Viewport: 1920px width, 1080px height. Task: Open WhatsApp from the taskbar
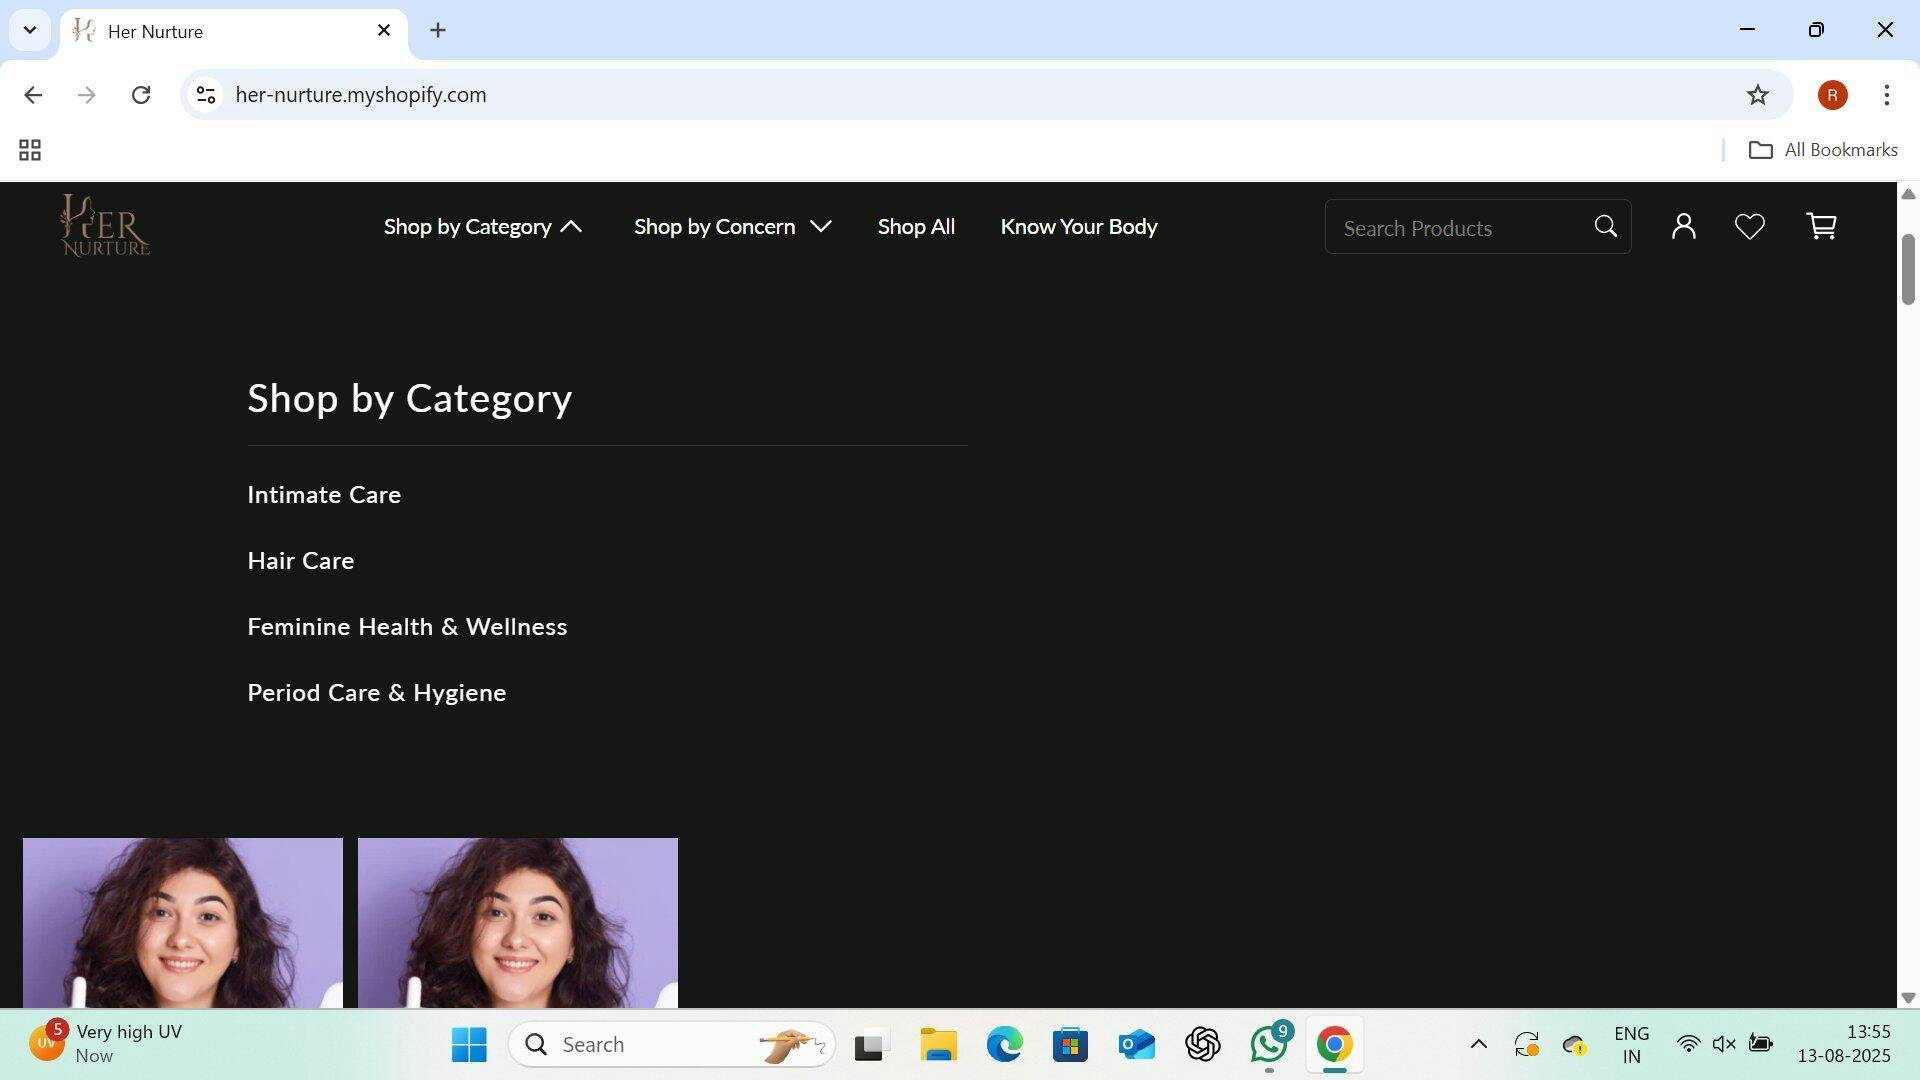1269,1044
